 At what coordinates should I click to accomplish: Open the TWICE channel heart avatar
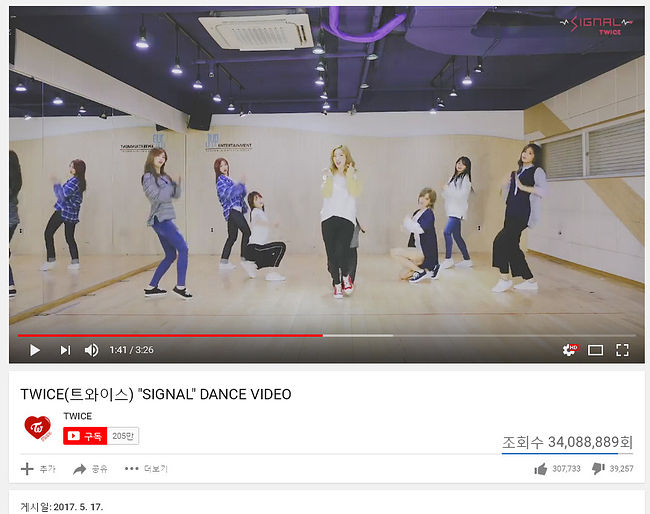[37, 428]
